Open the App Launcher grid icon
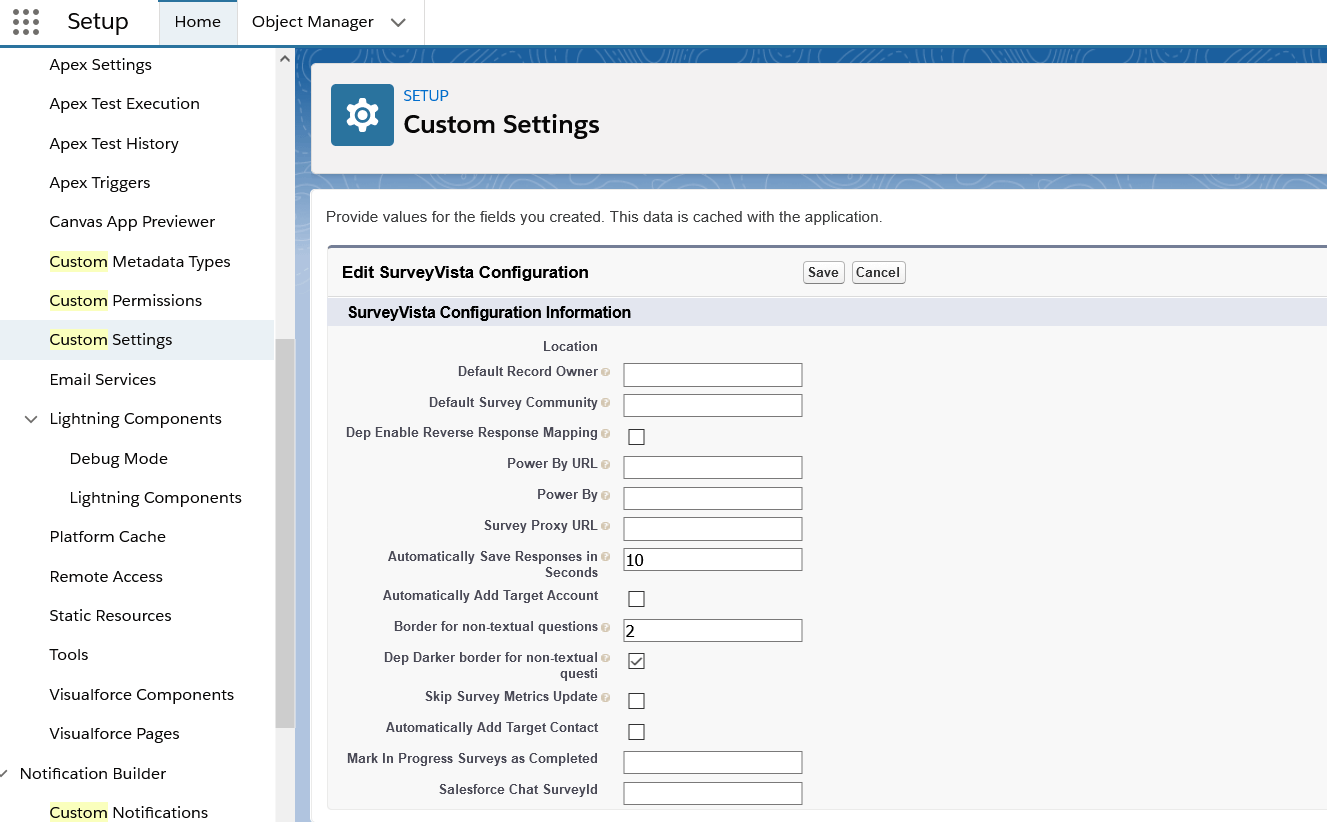Image resolution: width=1327 pixels, height=822 pixels. click(x=27, y=21)
